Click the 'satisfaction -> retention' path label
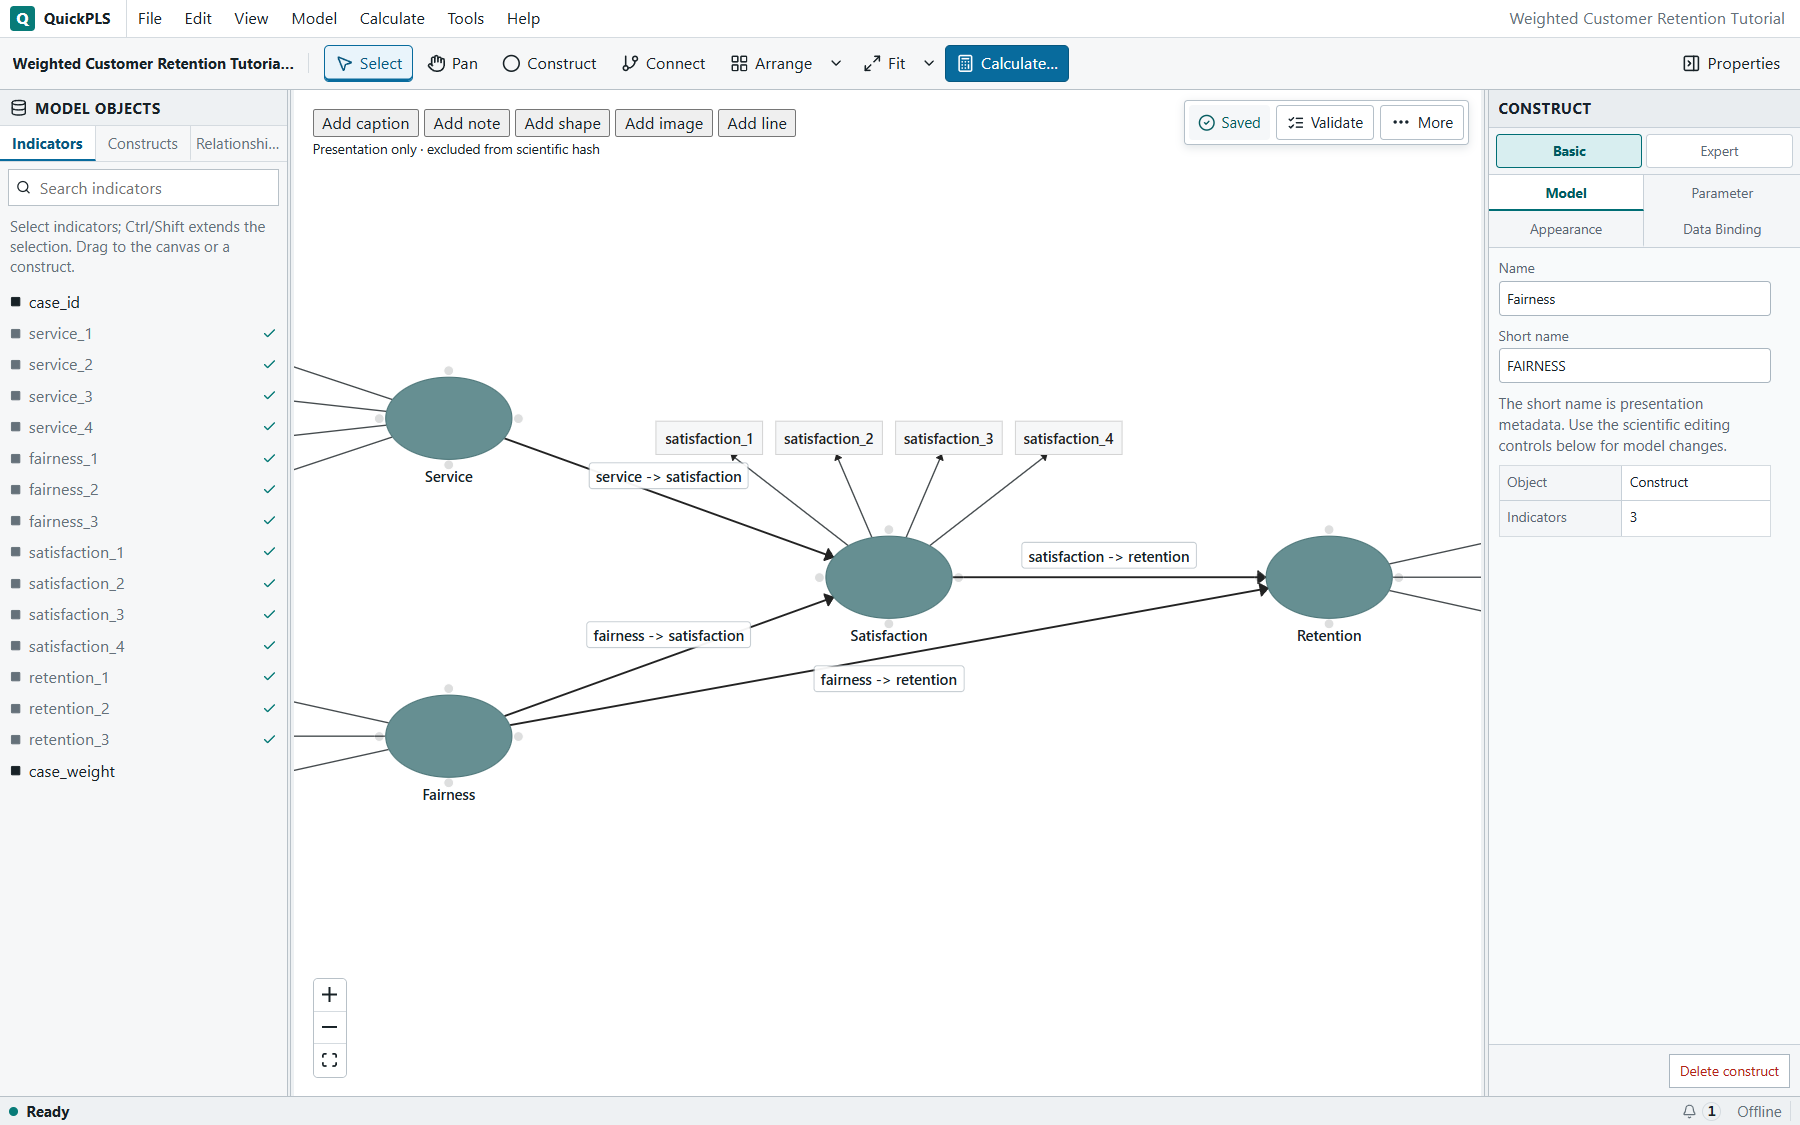 click(1109, 556)
